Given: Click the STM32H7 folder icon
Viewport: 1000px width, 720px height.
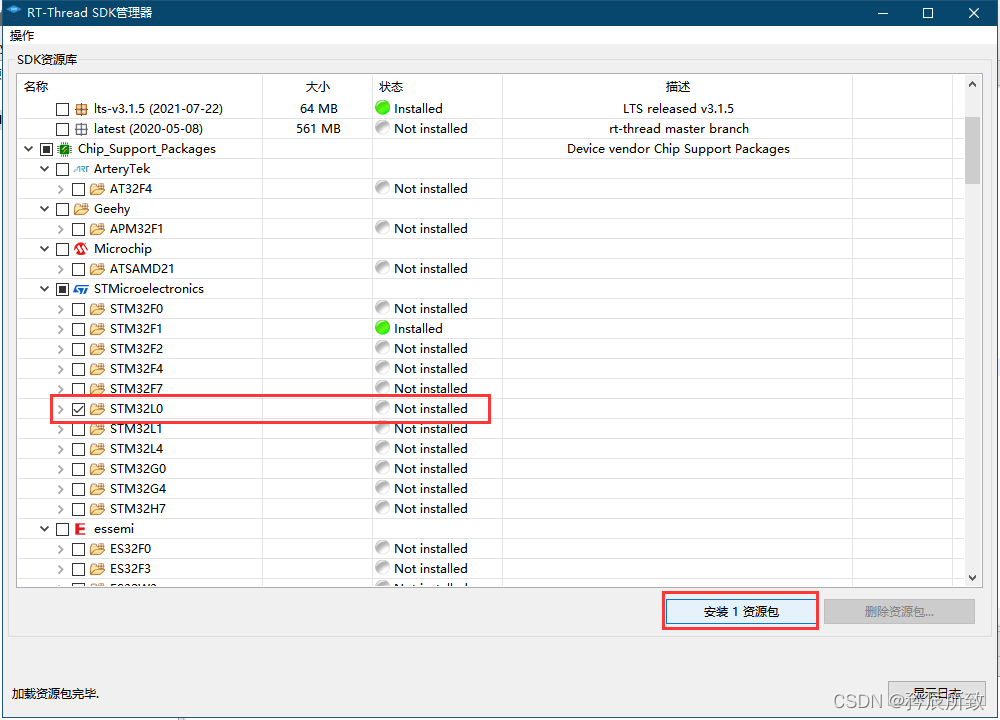Looking at the screenshot, I should 97,509.
